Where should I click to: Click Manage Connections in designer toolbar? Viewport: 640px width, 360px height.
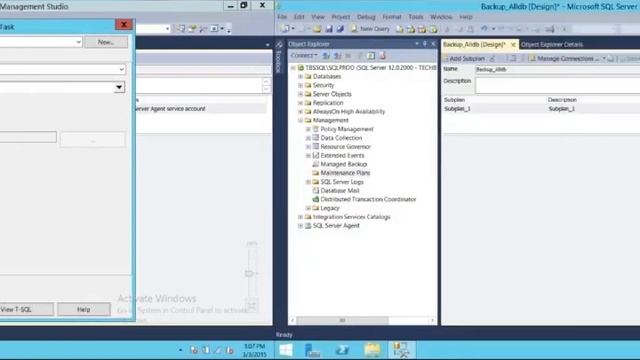[565, 59]
